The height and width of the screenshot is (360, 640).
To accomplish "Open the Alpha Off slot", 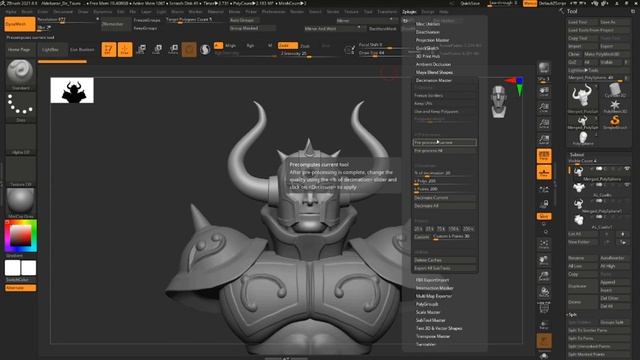I will pos(20,140).
